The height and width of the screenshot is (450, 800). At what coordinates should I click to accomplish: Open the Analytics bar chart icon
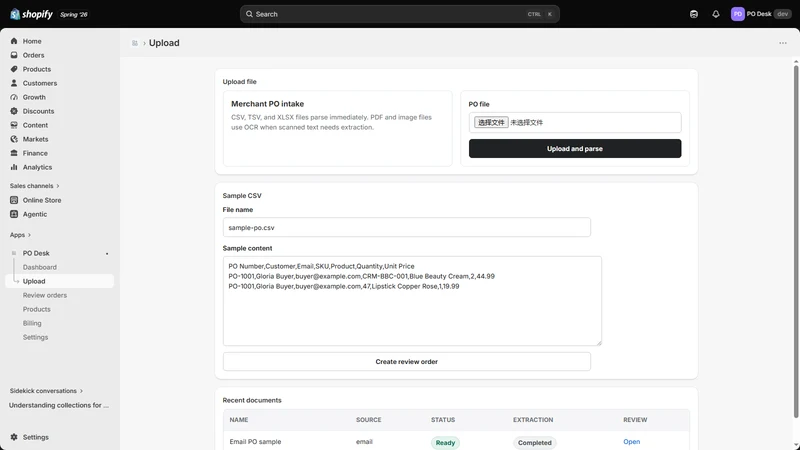pos(14,167)
